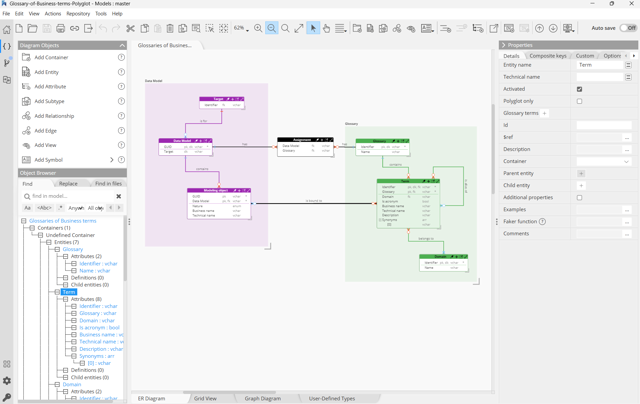
Task: Open the 62% zoom level dropdown
Action: 241,28
